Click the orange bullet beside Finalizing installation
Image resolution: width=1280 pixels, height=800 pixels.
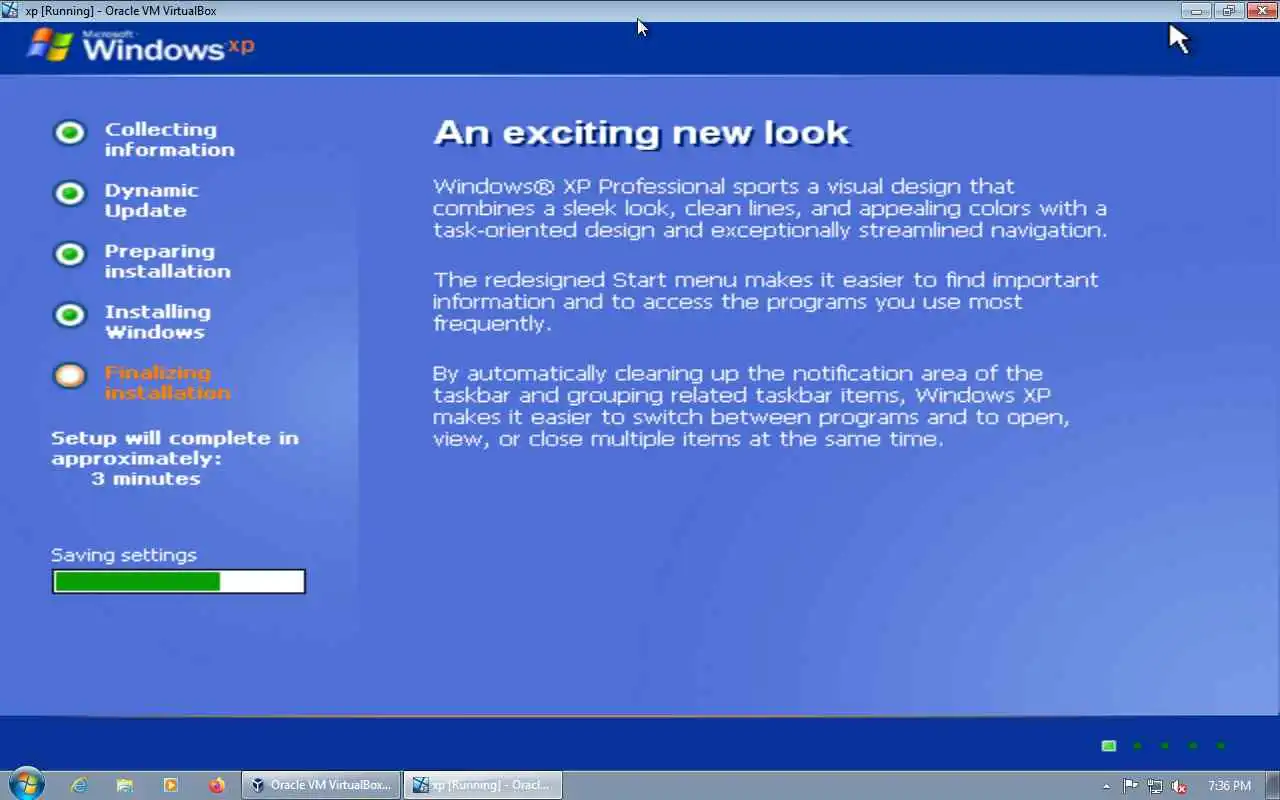point(70,375)
